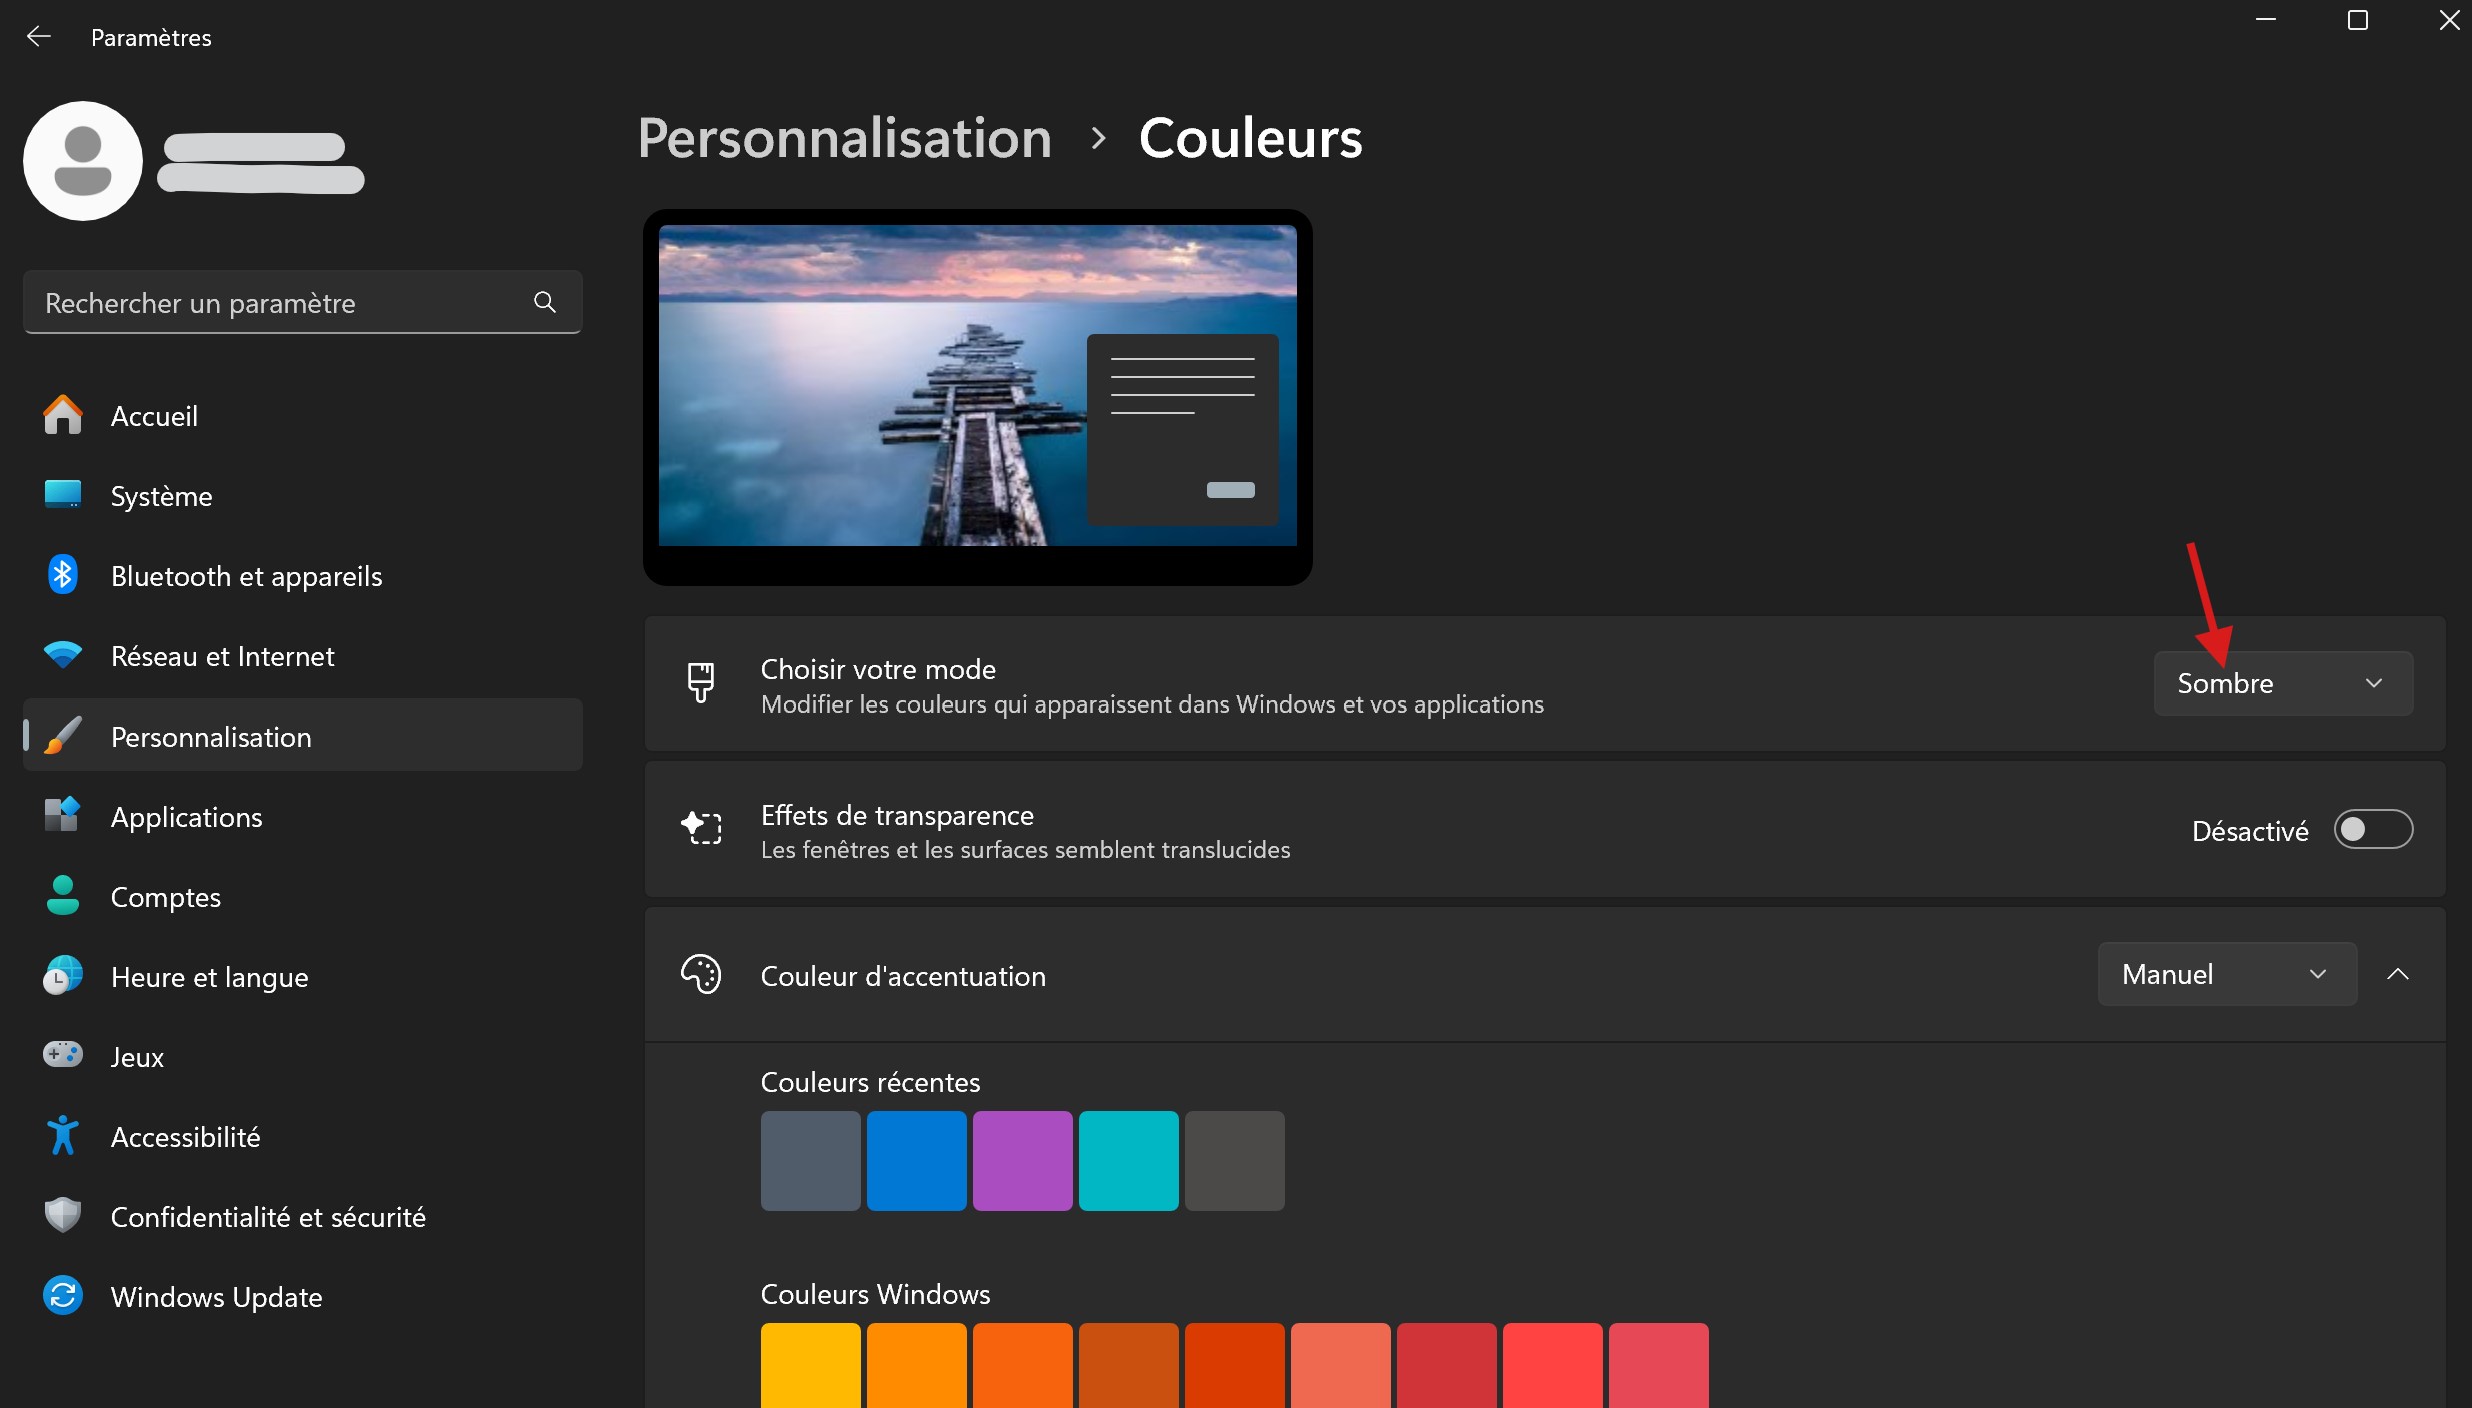
Task: Click the transparency effects sparkle icon
Action: 701,828
